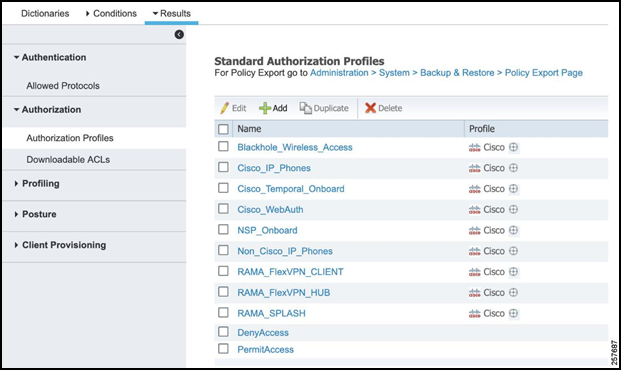Click info icon in NSP_Onboard row

point(513,230)
